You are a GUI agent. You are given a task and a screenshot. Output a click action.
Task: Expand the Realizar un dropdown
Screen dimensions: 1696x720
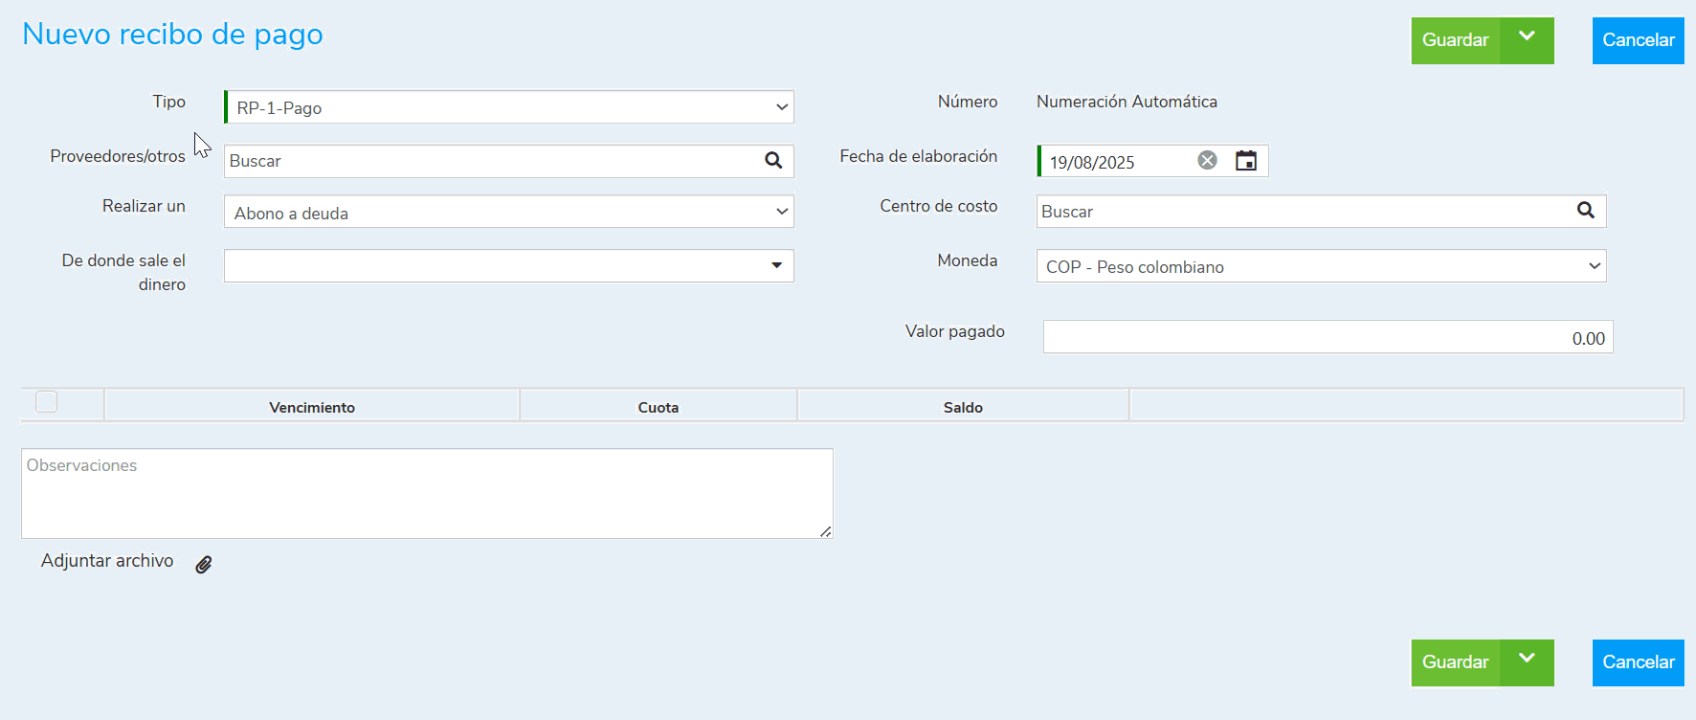508,212
